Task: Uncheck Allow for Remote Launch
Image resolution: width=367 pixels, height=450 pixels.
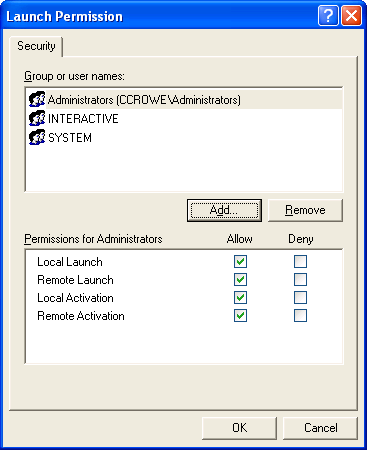Action: pos(240,280)
